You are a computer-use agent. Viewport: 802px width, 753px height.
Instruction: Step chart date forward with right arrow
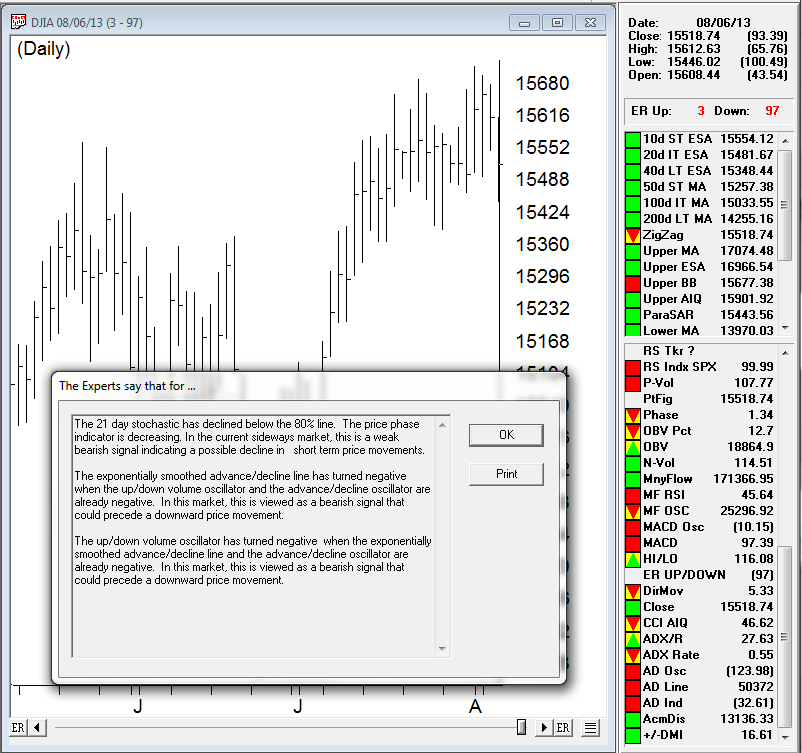coord(544,727)
